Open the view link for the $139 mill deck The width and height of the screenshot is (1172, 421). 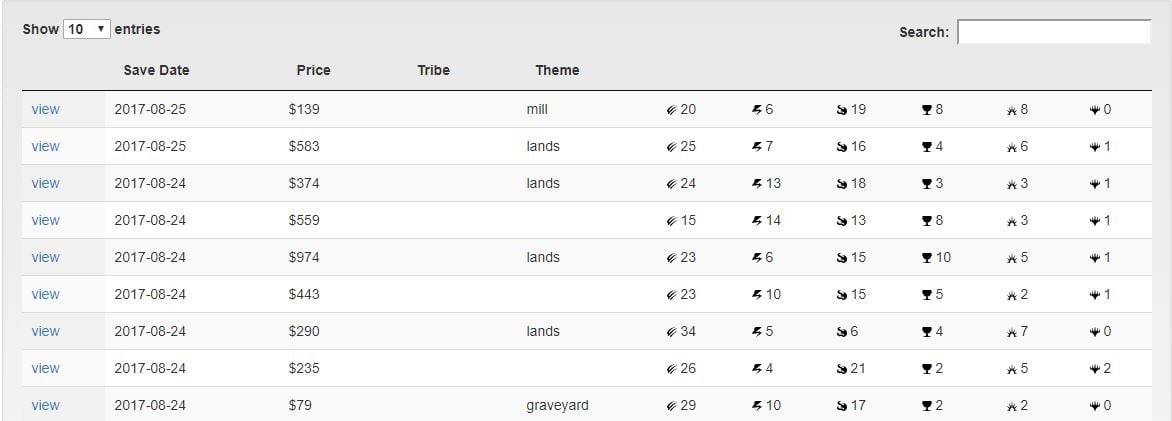coord(45,109)
